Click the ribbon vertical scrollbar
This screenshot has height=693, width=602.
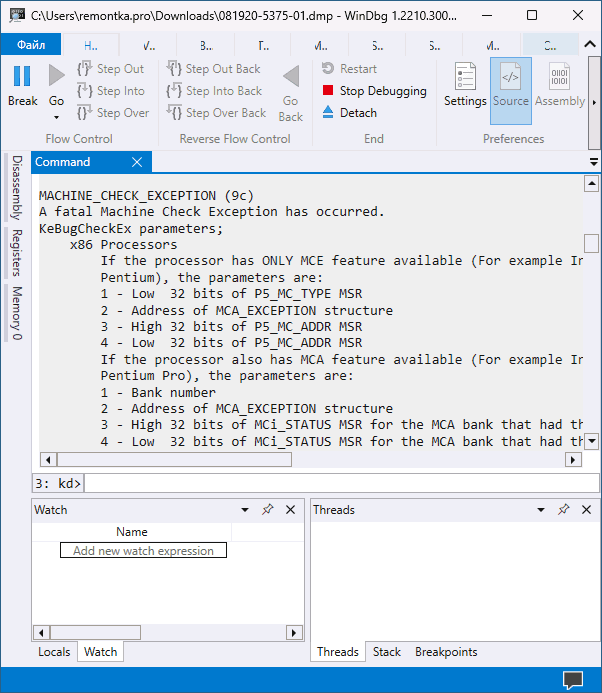[x=594, y=103]
